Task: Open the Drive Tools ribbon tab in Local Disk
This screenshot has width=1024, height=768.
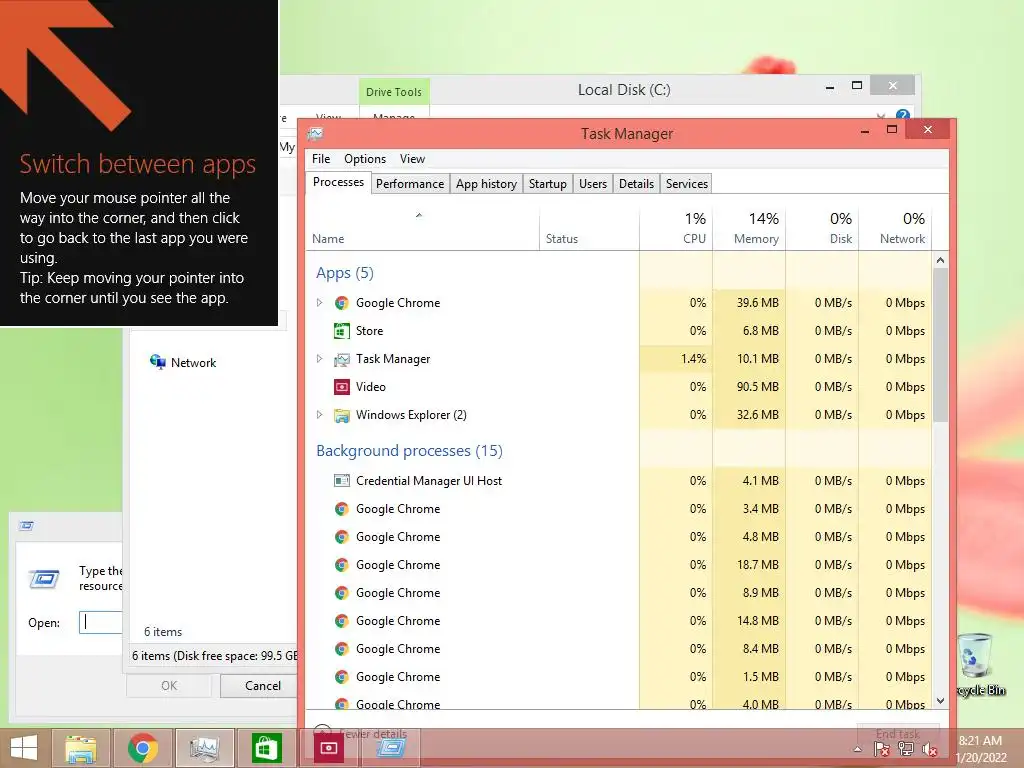Action: 394,92
